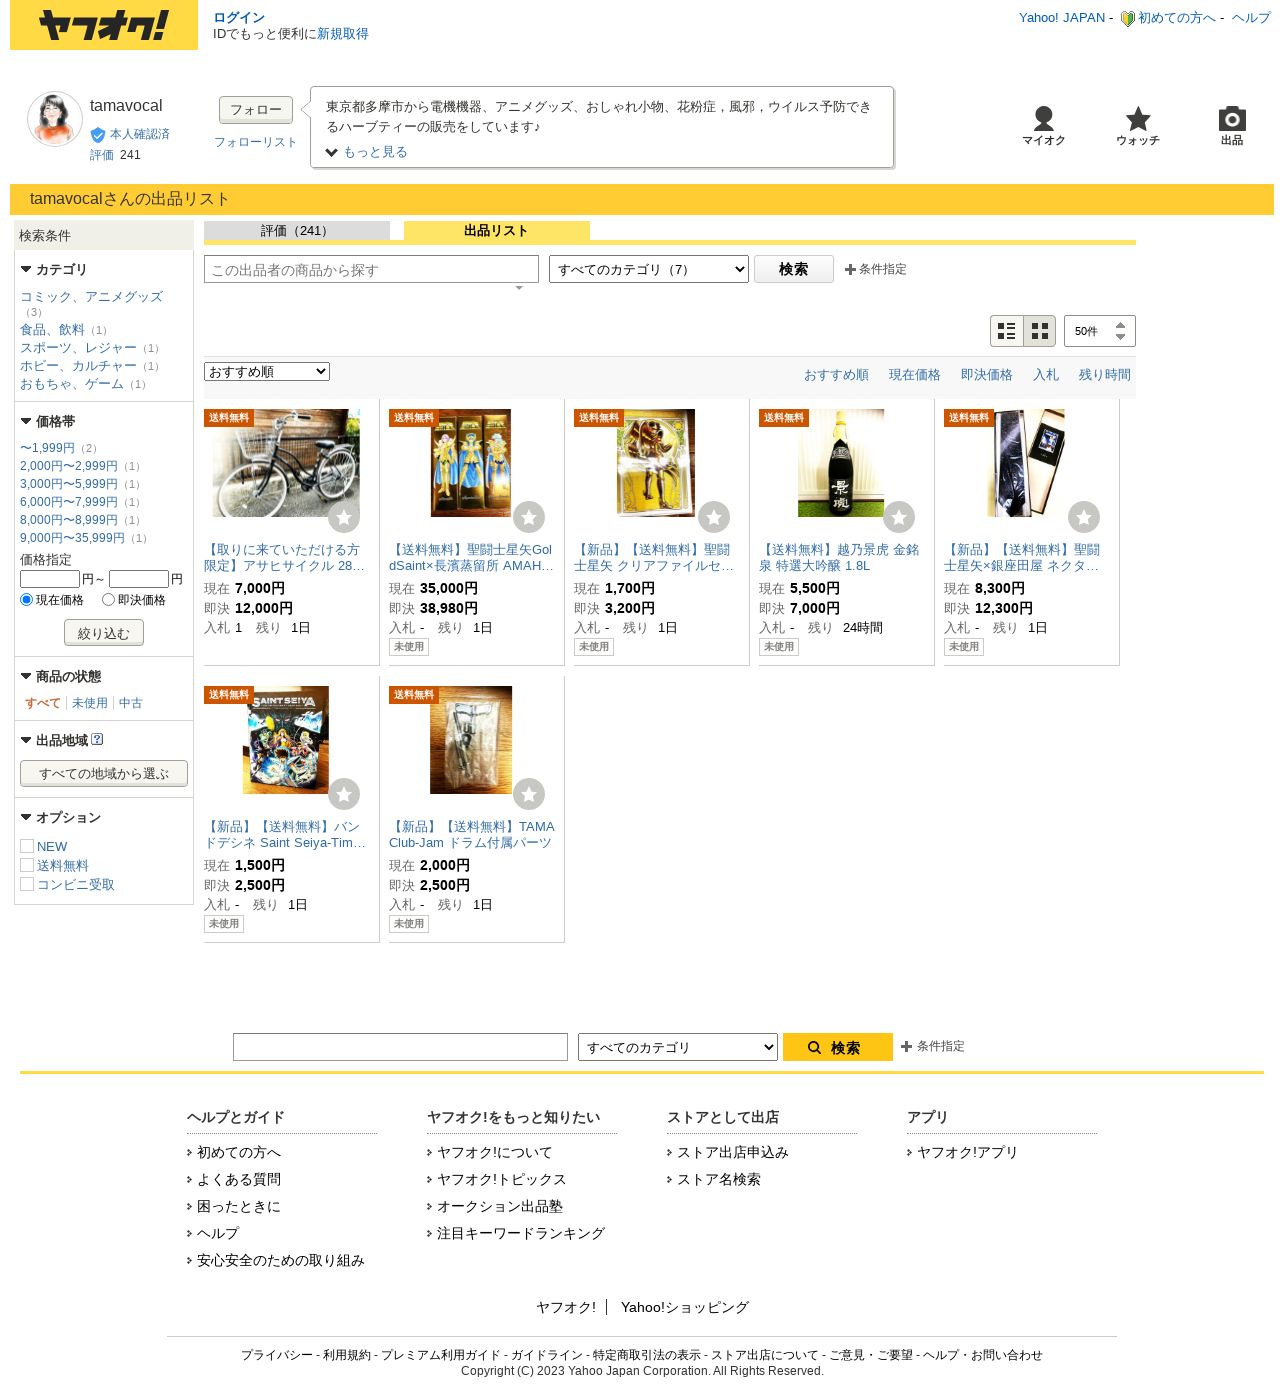Click the plus 条件指定 beside the top search
Viewport: 1284px width, 1399px height.
point(876,269)
